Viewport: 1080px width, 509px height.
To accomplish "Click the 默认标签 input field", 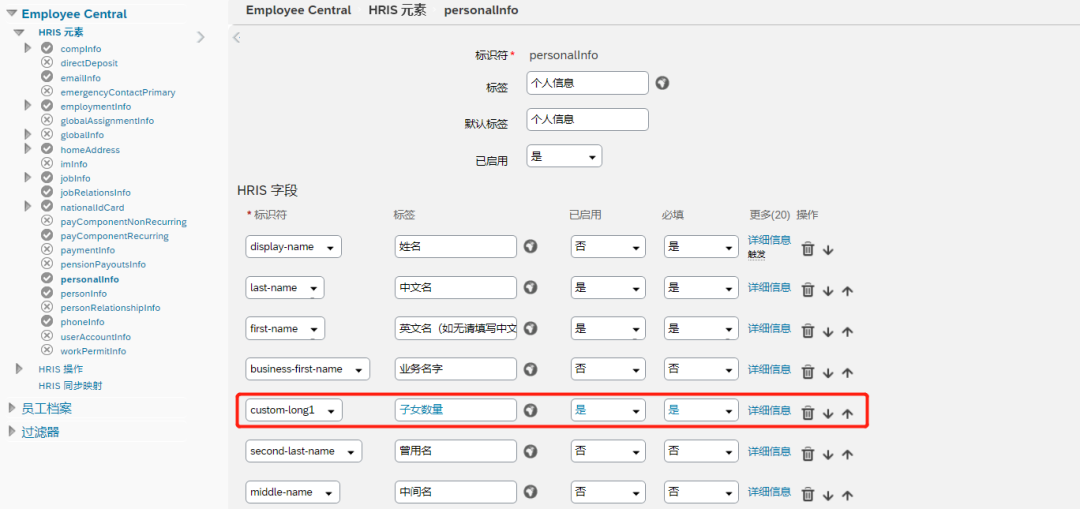I will click(x=588, y=119).
